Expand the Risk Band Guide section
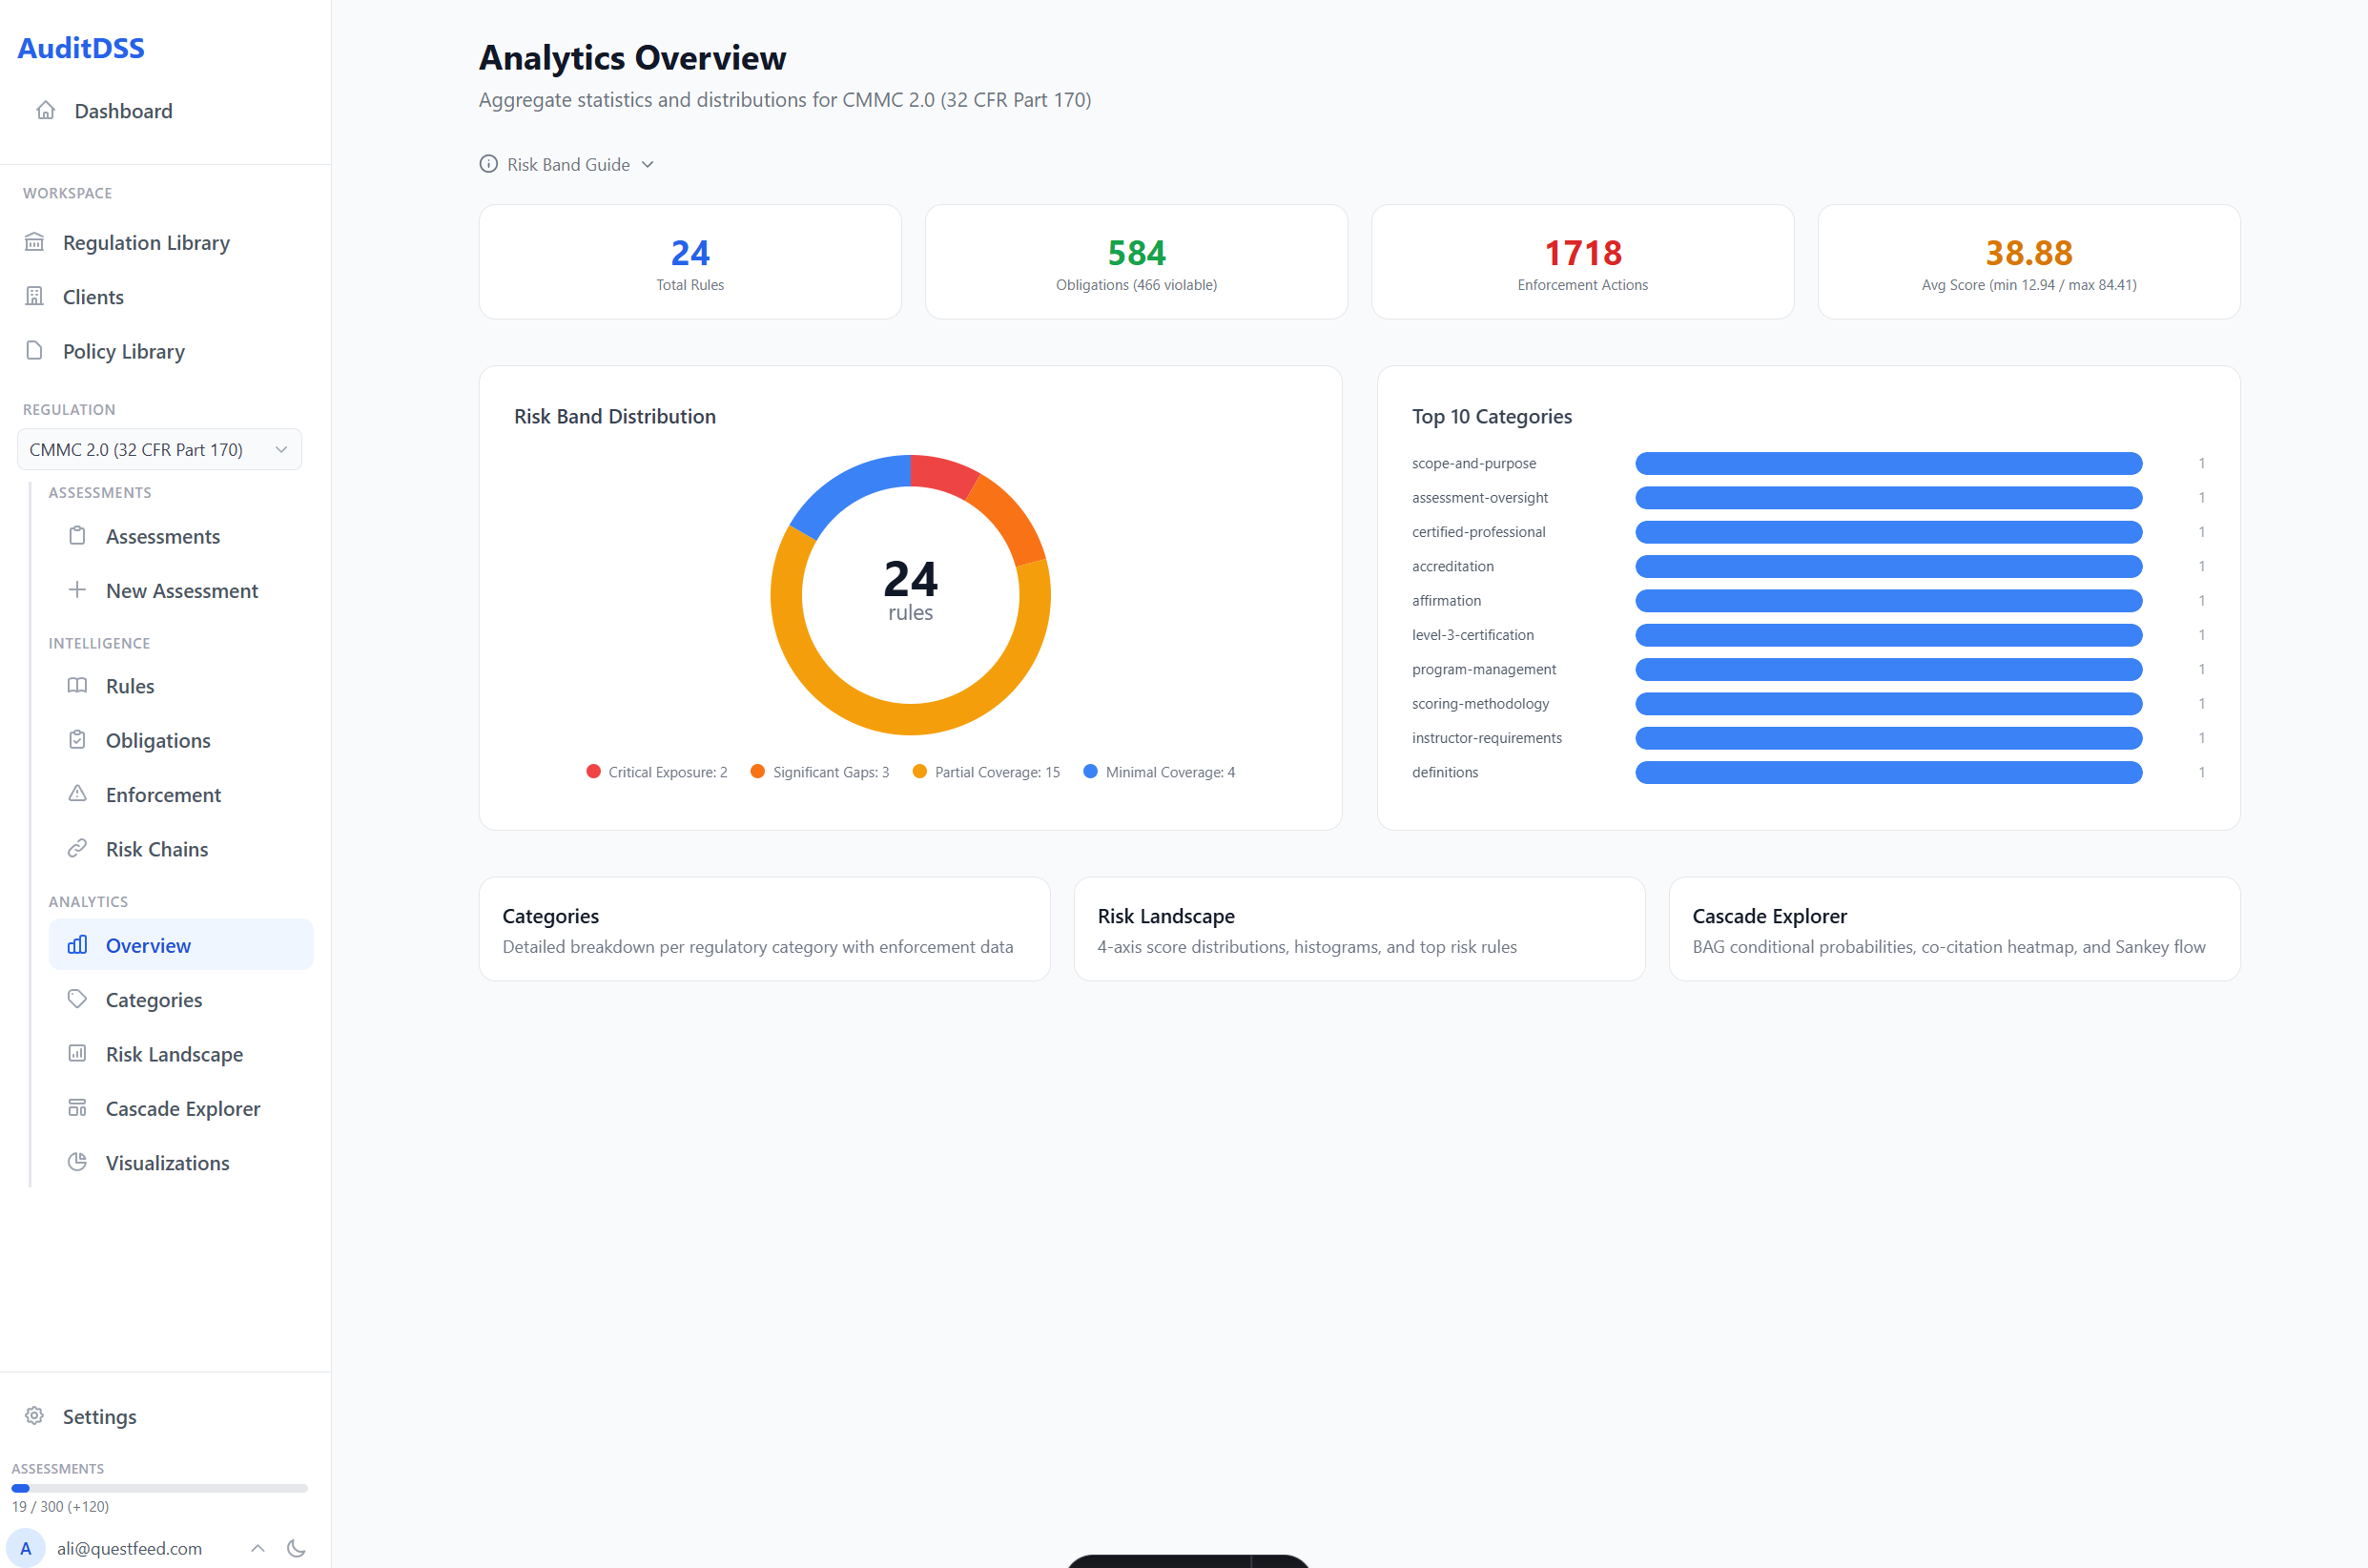 click(647, 164)
